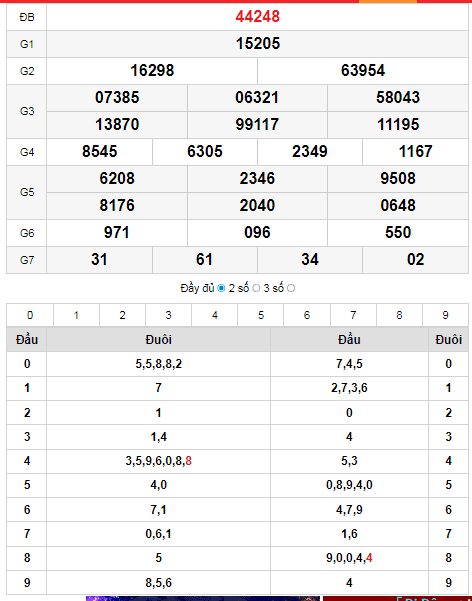The width and height of the screenshot is (472, 601).
Task: Click the G7 result 31
Action: click(99, 259)
